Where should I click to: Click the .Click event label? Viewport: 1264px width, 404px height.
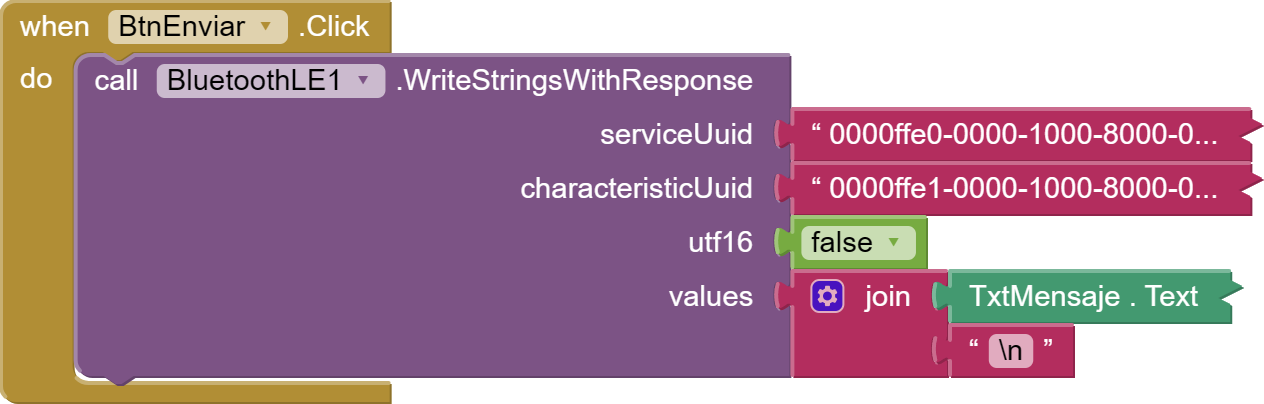pyautogui.click(x=334, y=27)
